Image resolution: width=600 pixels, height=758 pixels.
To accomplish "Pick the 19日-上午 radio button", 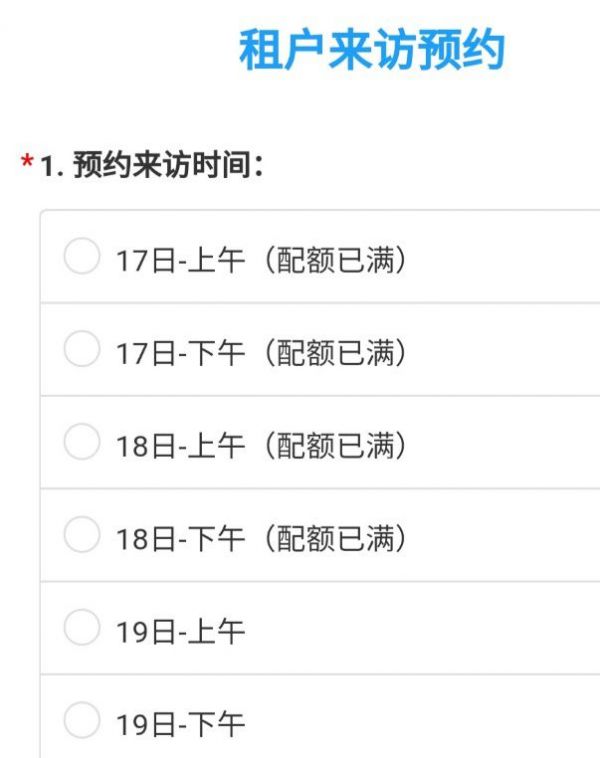I will tap(81, 629).
